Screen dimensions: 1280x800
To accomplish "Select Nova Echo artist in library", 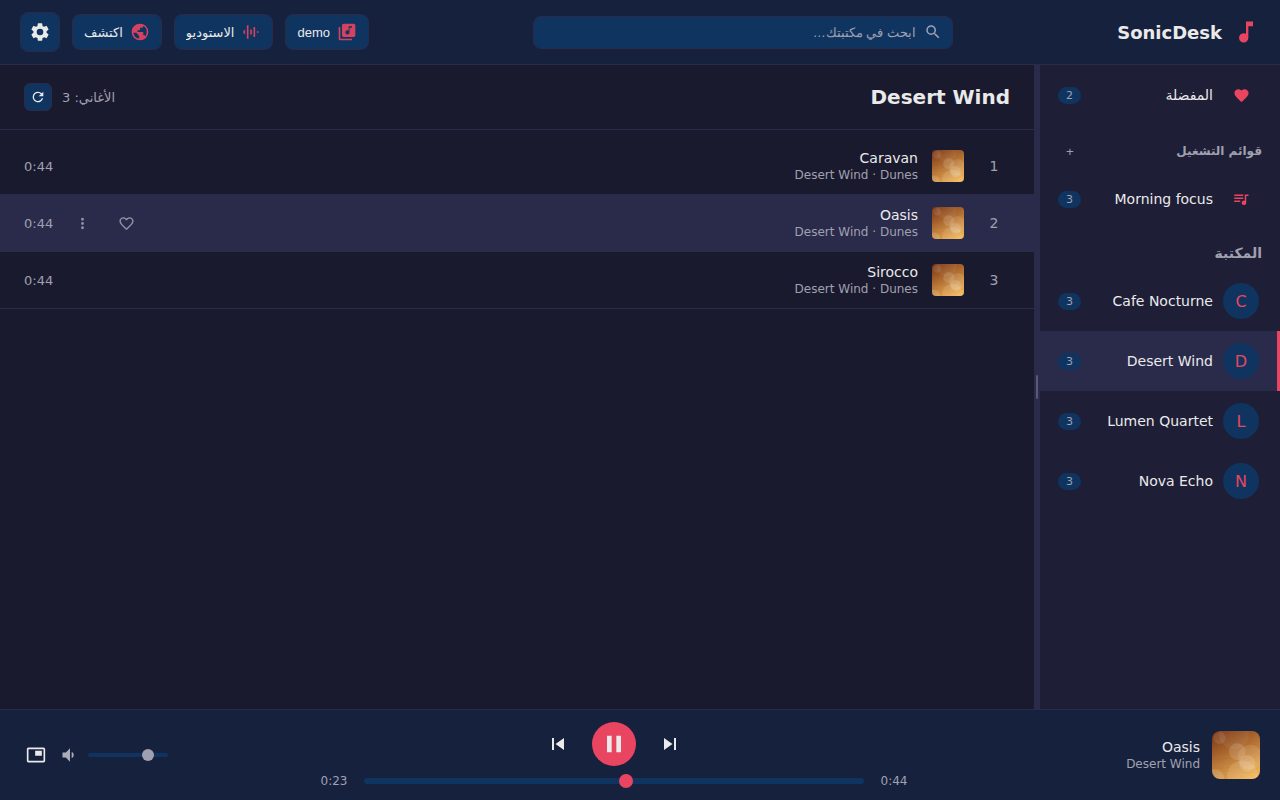I will 1159,481.
